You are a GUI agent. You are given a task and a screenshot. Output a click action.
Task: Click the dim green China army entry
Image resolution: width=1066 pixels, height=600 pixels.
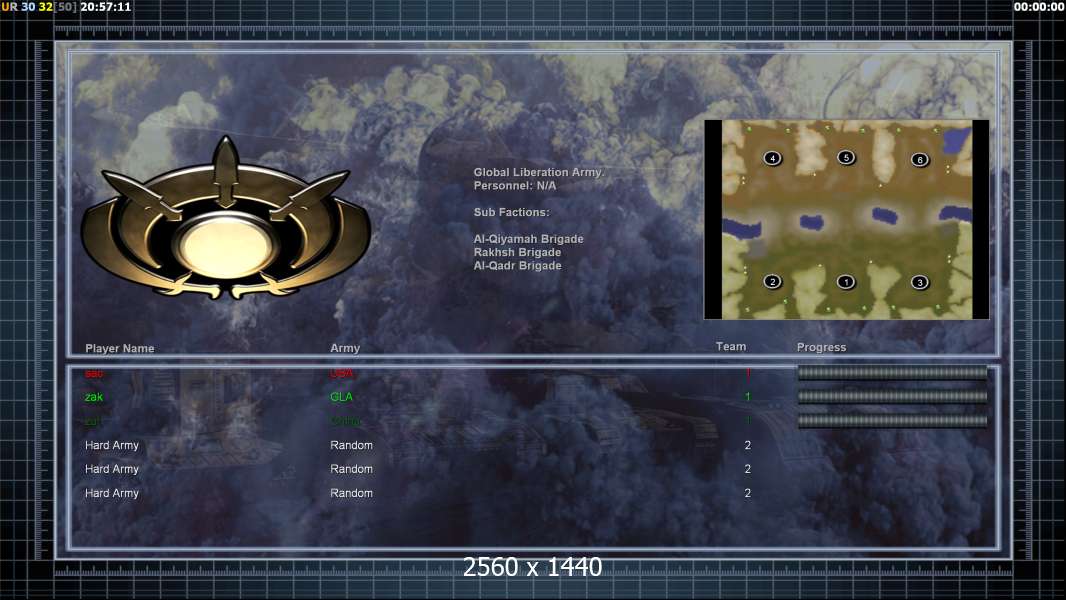click(x=345, y=421)
